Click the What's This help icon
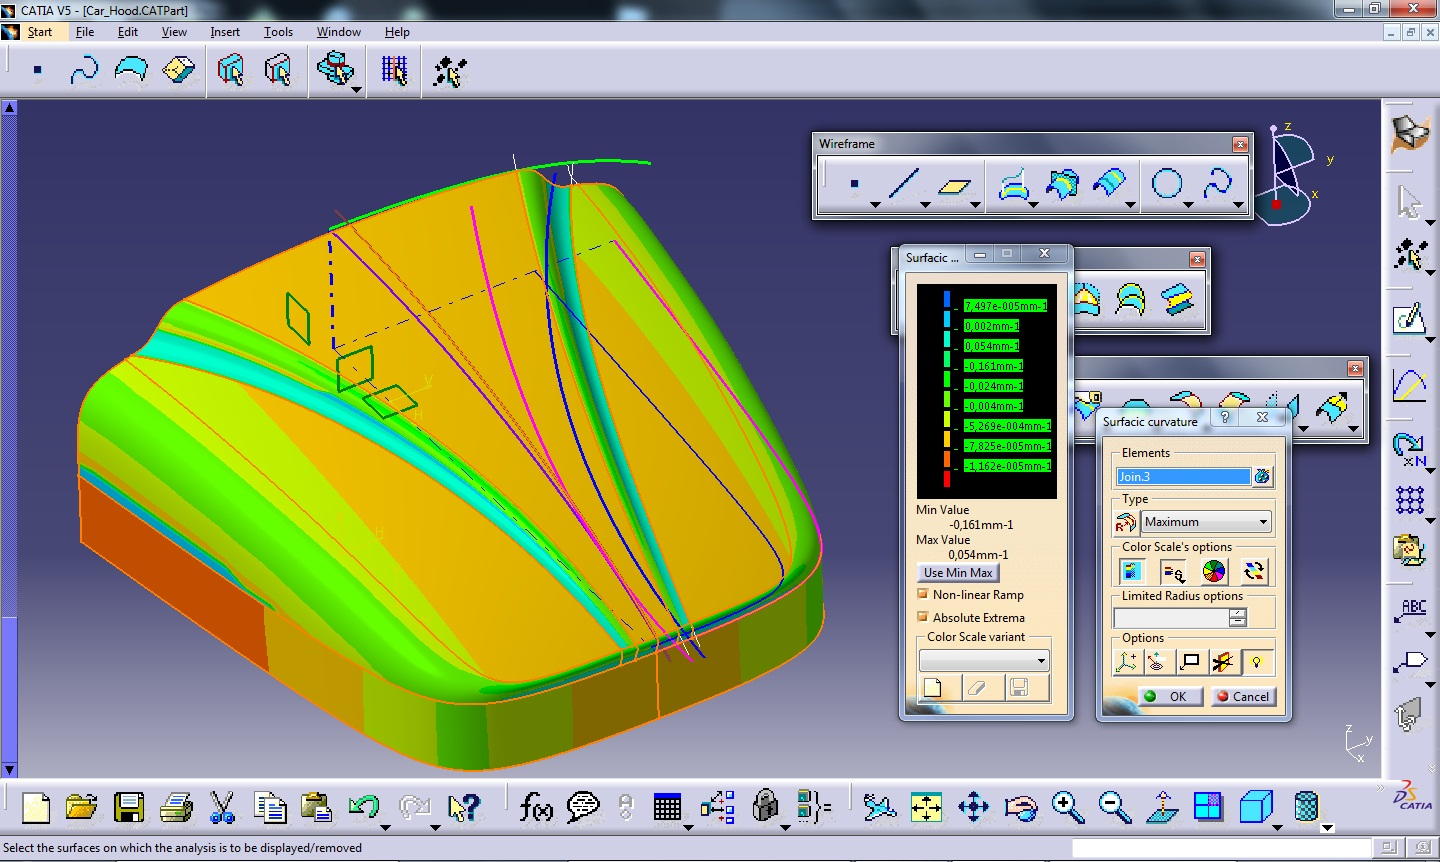This screenshot has height=862, width=1440. coord(463,806)
